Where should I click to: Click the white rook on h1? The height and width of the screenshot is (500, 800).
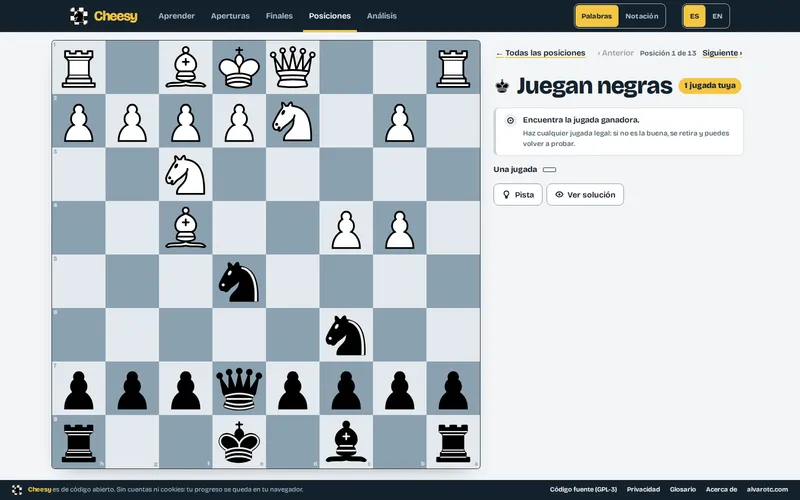coord(79,67)
